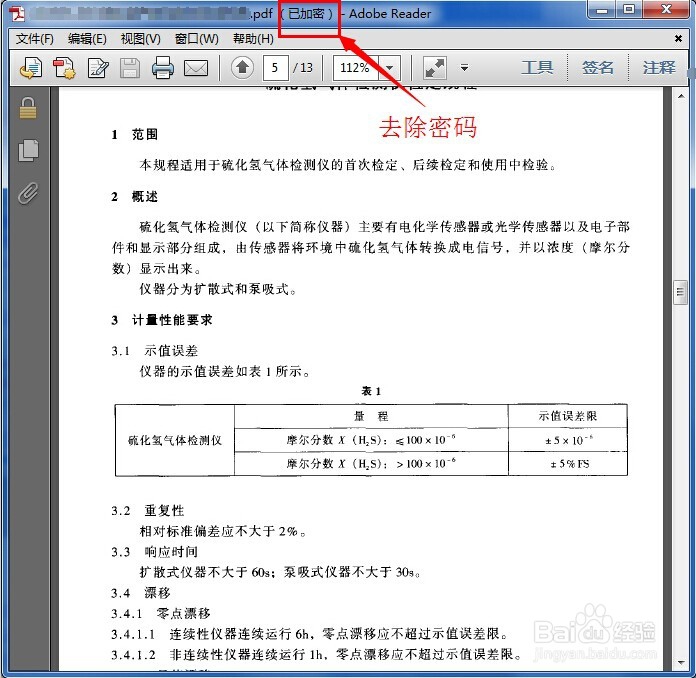Open page thumbnails panel icon

pos(28,150)
